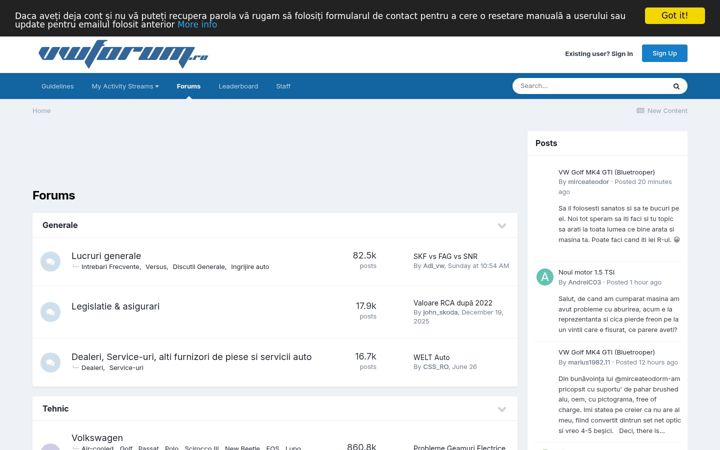The height and width of the screenshot is (450, 720).
Task: Click the New Content newspaper icon
Action: click(640, 111)
